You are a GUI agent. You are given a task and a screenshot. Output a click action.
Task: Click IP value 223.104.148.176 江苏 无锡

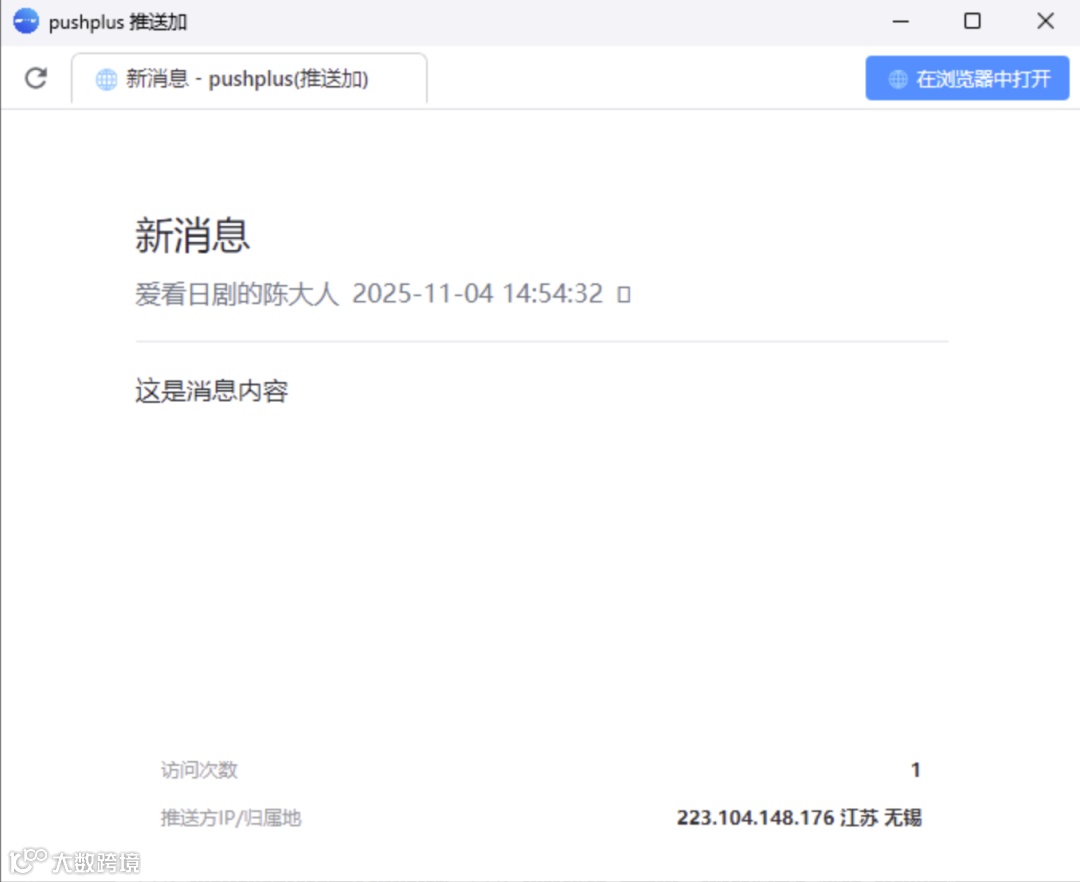point(799,818)
